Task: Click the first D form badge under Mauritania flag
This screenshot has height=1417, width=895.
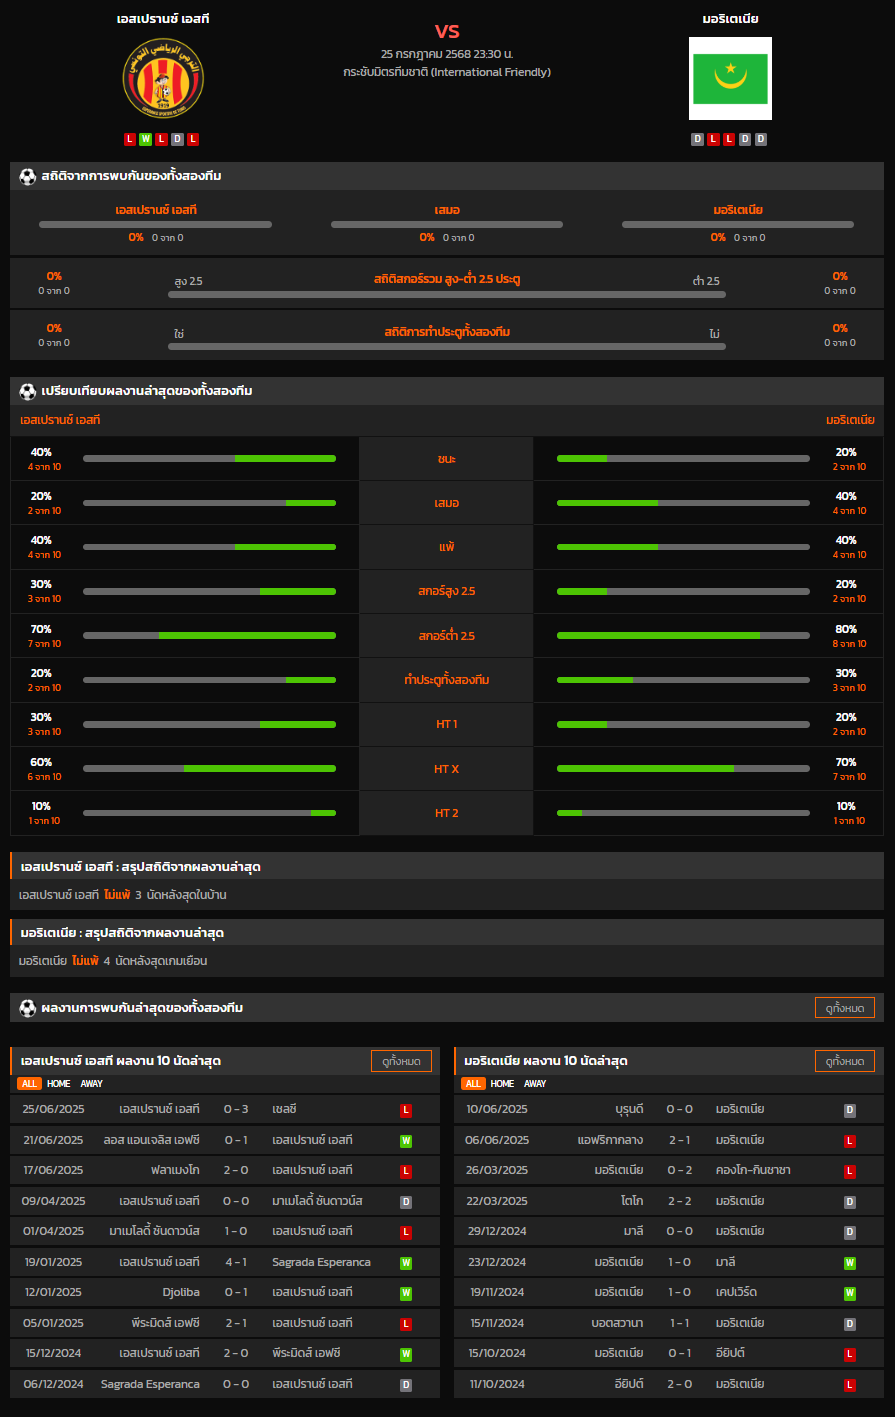Action: pyautogui.click(x=698, y=139)
